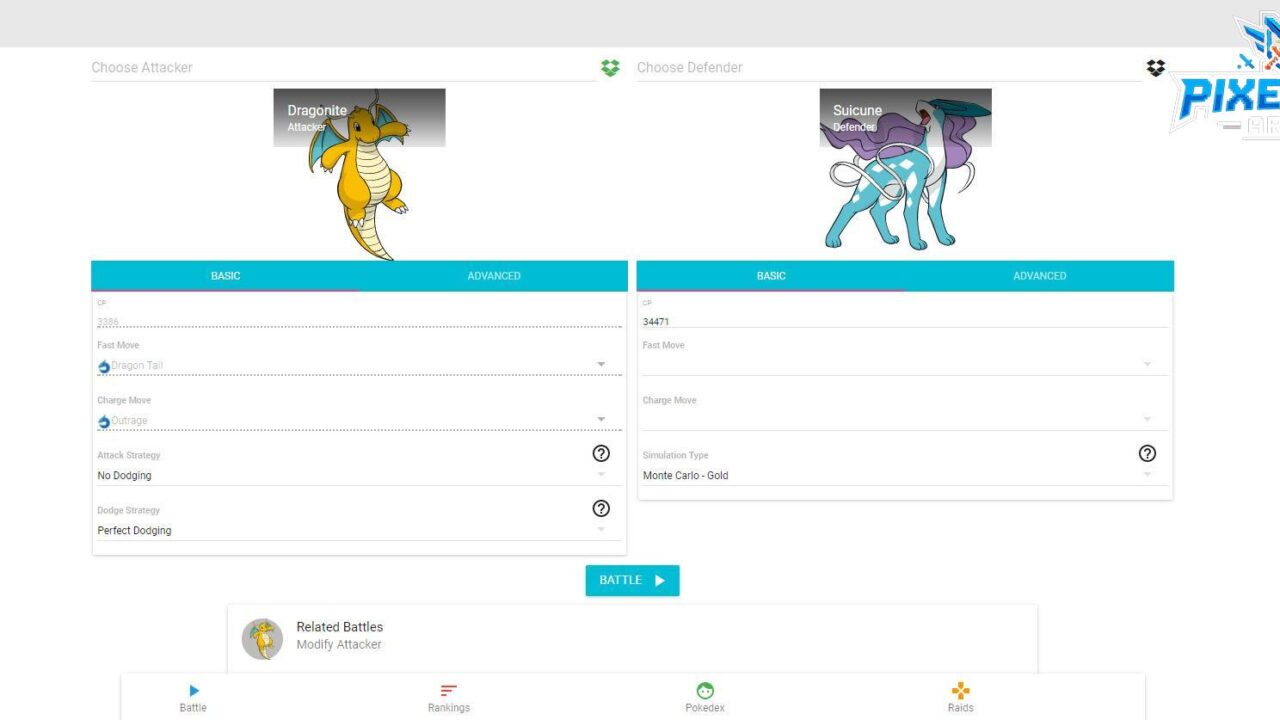
Task: Expand attacker Fast Move dropdown
Action: click(359, 365)
